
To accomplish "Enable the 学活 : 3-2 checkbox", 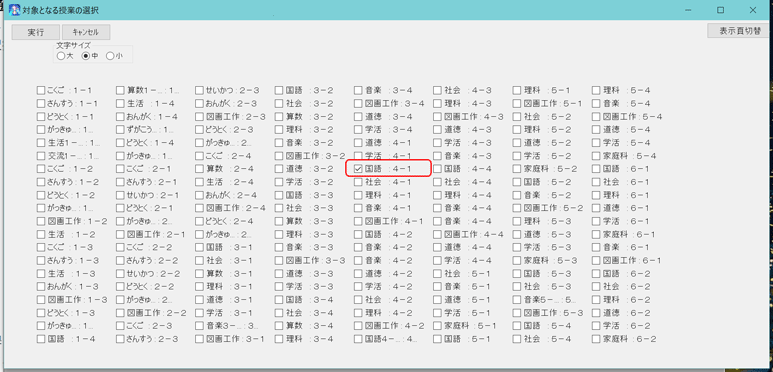I will (x=279, y=182).
